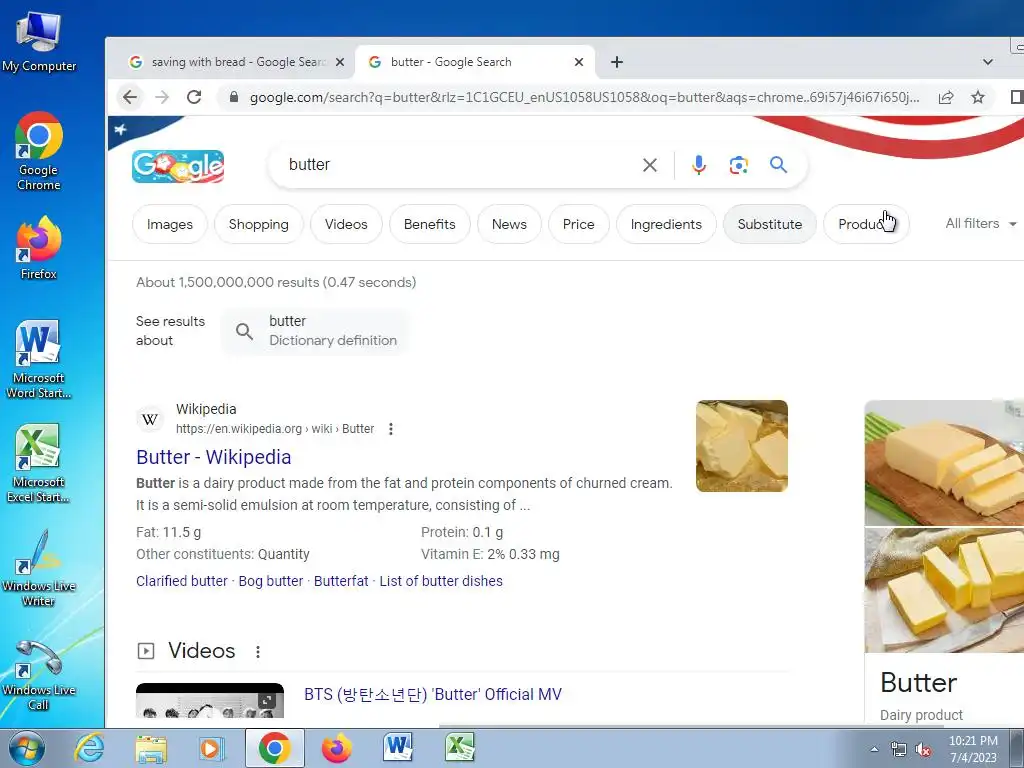Select the Substitute filter chip
Screen dimensions: 1024x768
[770, 224]
